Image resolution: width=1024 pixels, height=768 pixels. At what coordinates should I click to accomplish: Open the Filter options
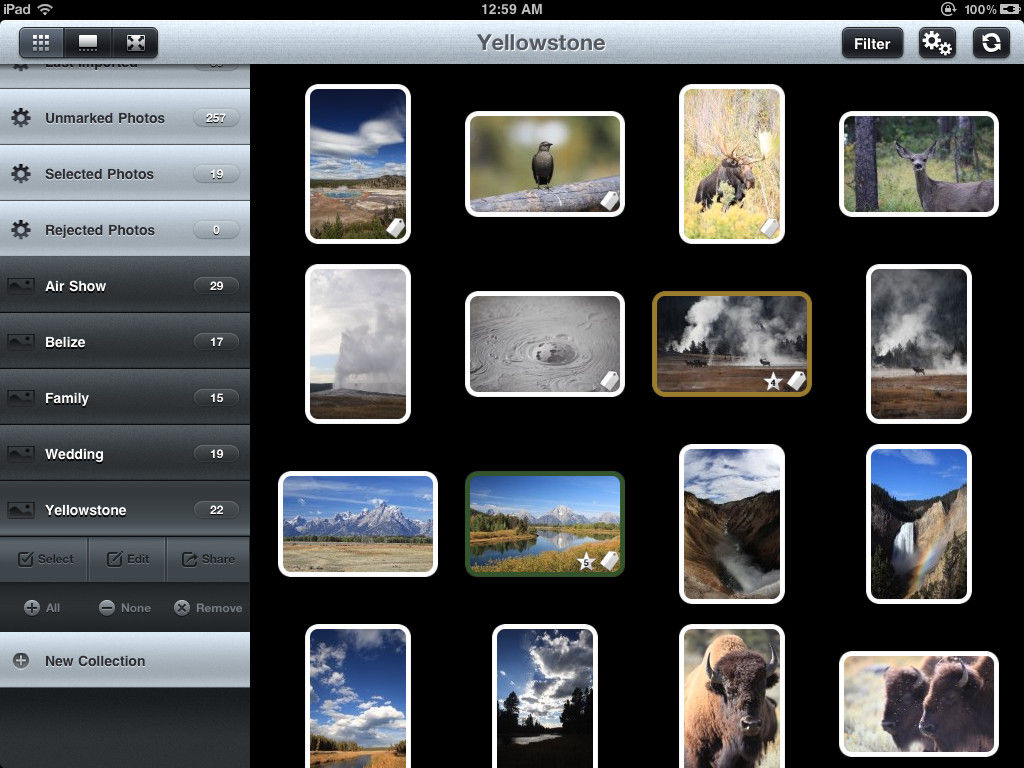tap(872, 44)
